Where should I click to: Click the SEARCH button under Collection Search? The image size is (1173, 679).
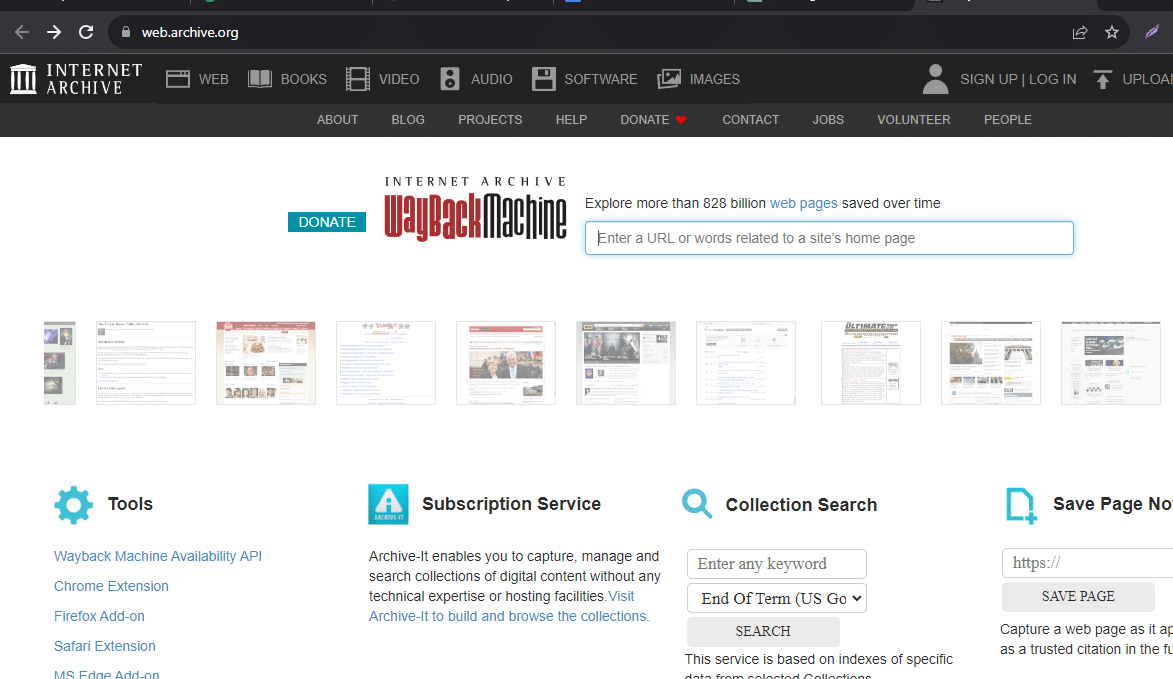coord(763,631)
